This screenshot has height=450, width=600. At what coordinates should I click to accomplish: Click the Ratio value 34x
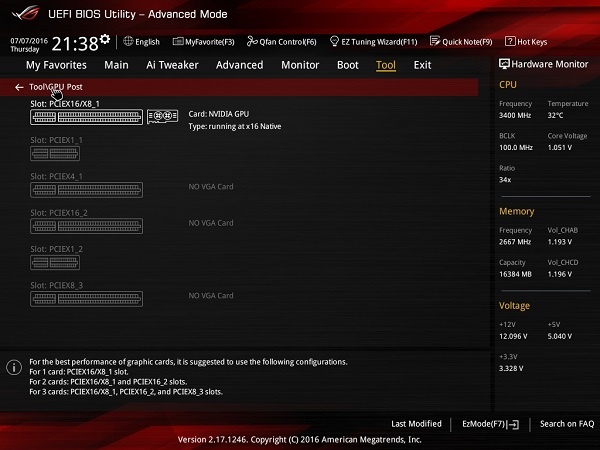coord(505,179)
